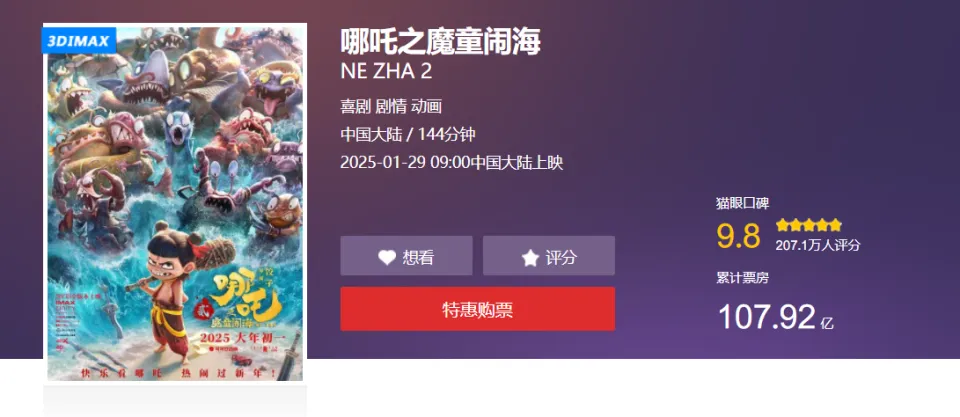Click the title 哪吒之魔童闹海
Viewport: 960px width, 417px height.
point(441,42)
